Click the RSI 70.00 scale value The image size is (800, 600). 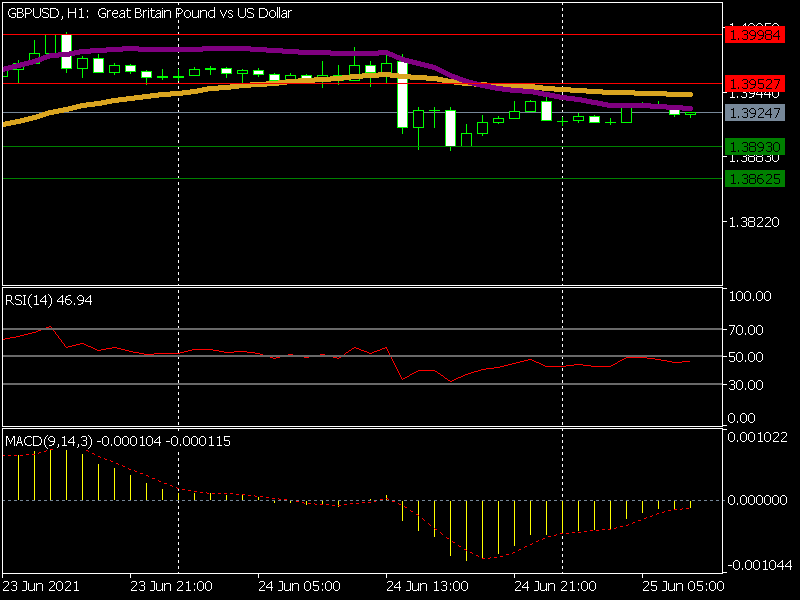coord(745,330)
